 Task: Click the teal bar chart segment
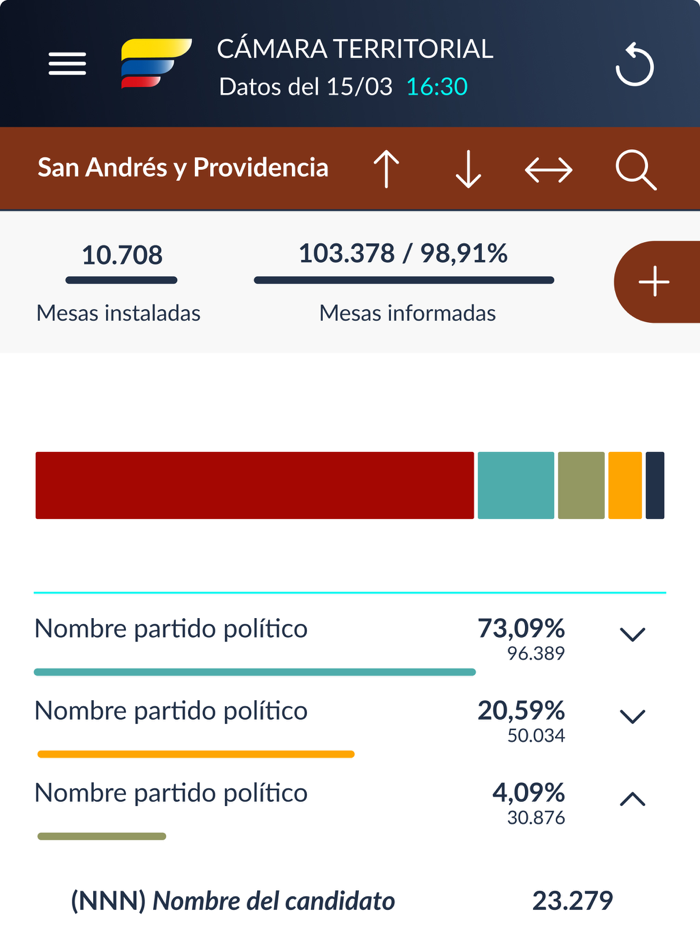[516, 485]
